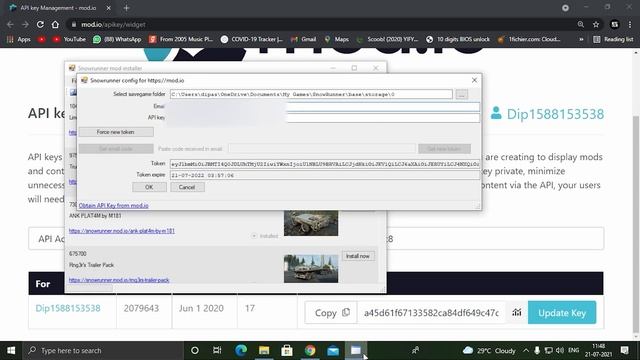This screenshot has width=640, height=360.
Task: Close the API key Management tab
Action: pyautogui.click(x=108, y=8)
